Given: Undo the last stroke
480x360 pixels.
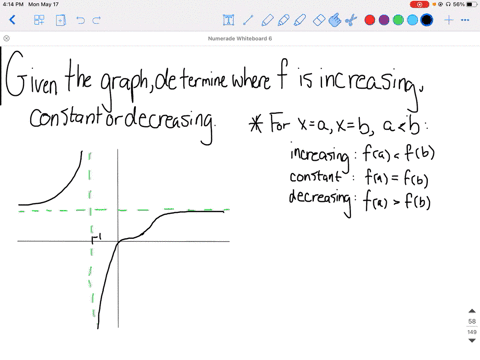Looking at the screenshot, I should (x=80, y=20).
